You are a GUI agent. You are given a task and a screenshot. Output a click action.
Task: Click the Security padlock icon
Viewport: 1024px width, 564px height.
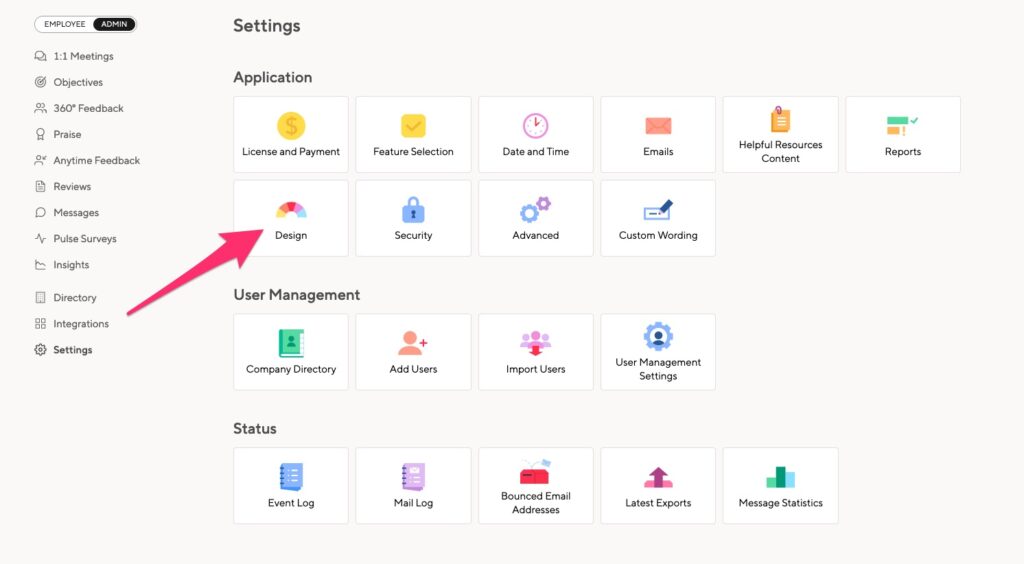click(413, 210)
